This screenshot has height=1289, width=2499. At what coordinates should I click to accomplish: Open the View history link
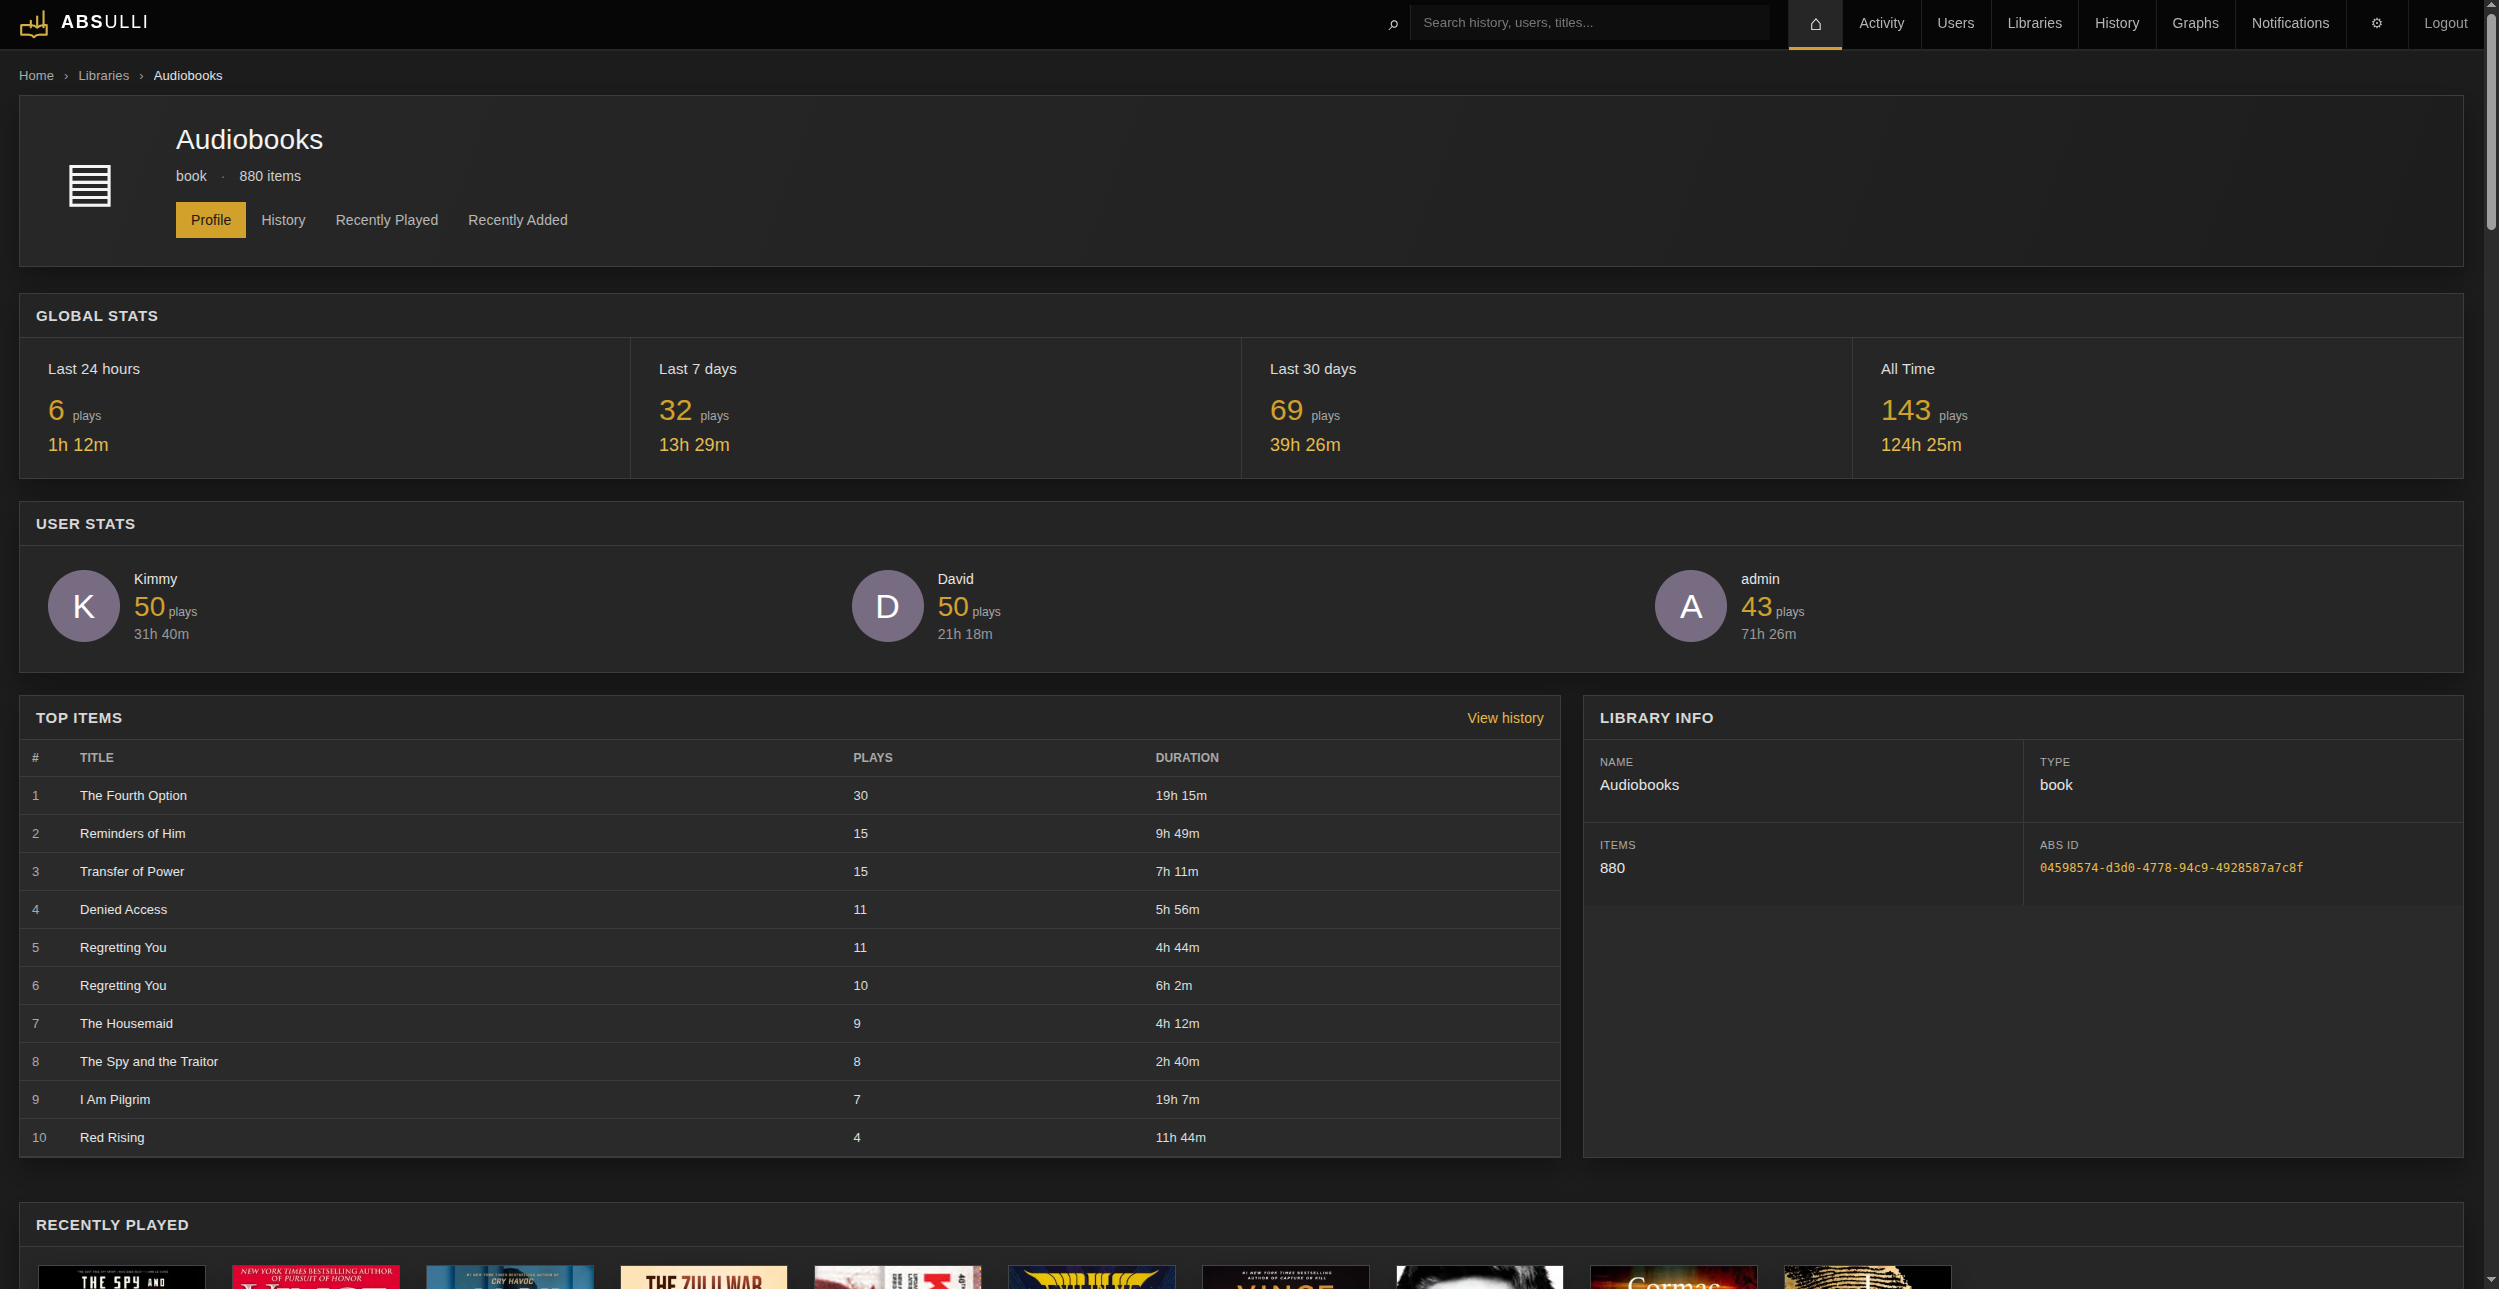pos(1505,718)
